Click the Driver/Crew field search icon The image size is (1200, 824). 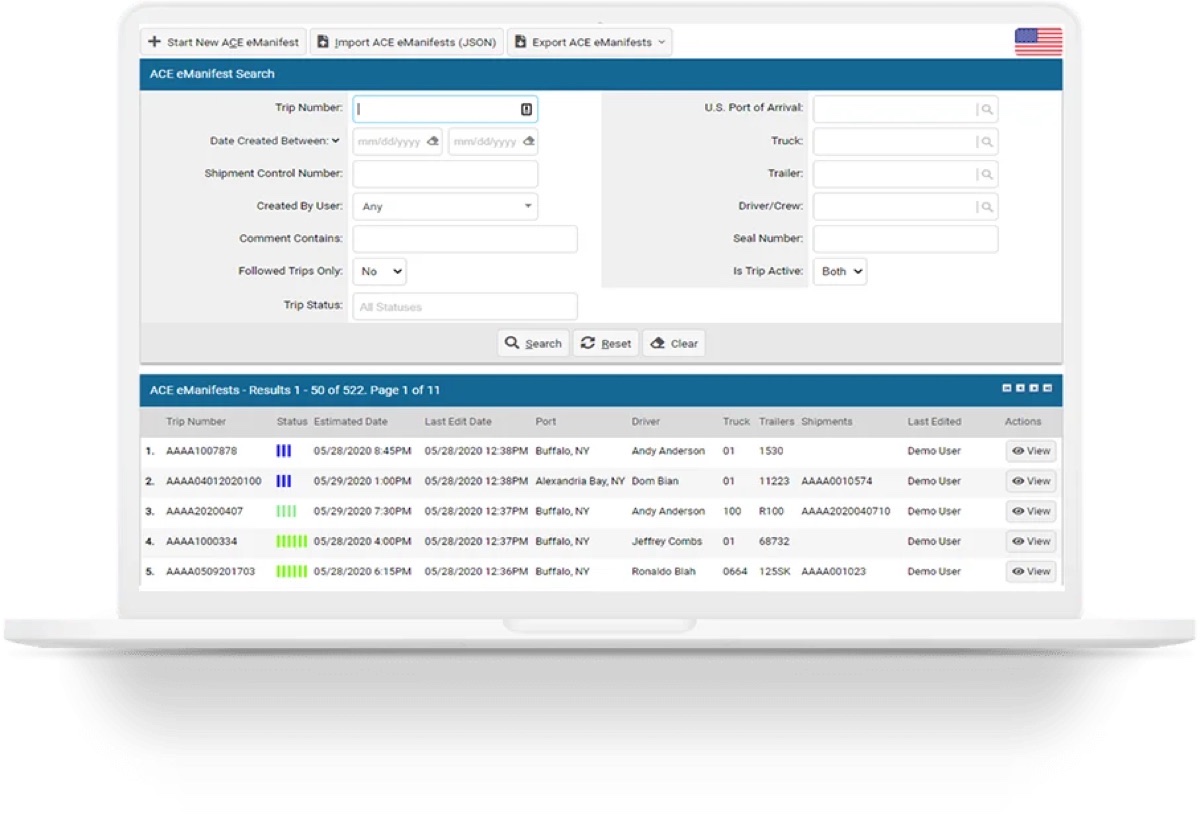click(986, 207)
